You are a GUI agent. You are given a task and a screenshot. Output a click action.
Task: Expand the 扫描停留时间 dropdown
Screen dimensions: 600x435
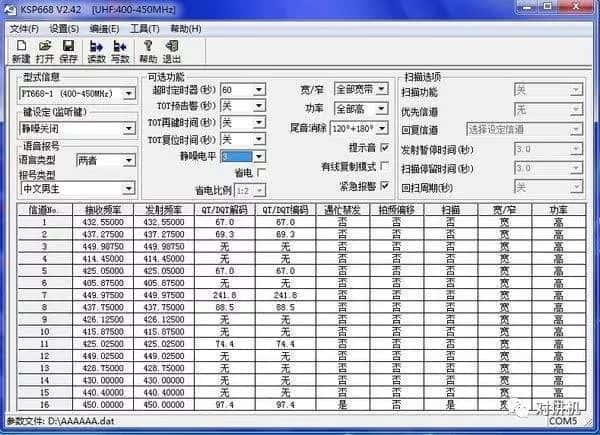pos(575,168)
